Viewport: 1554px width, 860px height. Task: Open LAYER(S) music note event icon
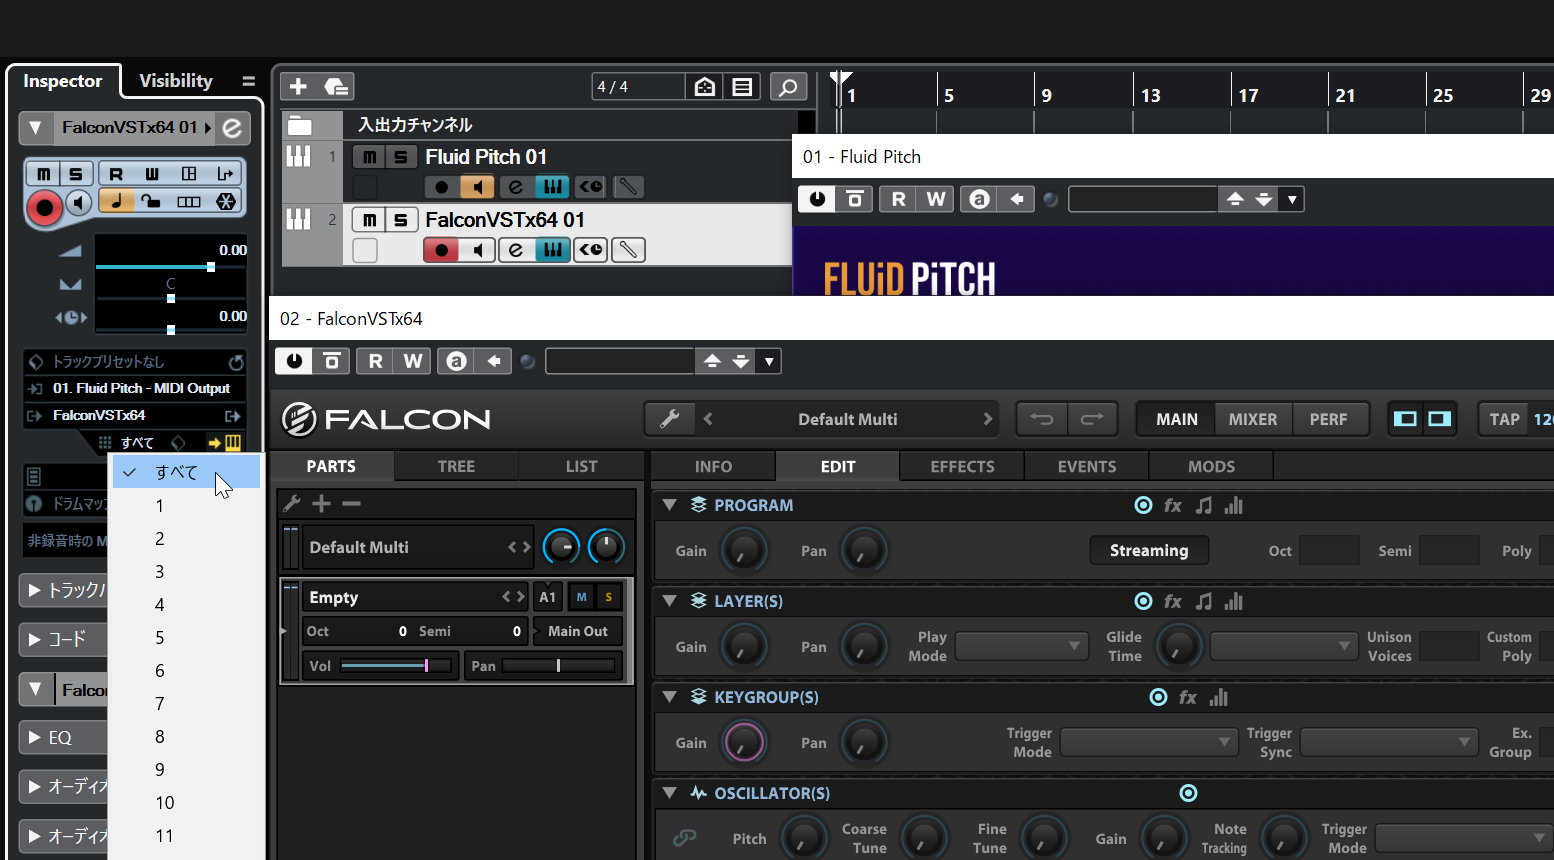[x=1204, y=601]
